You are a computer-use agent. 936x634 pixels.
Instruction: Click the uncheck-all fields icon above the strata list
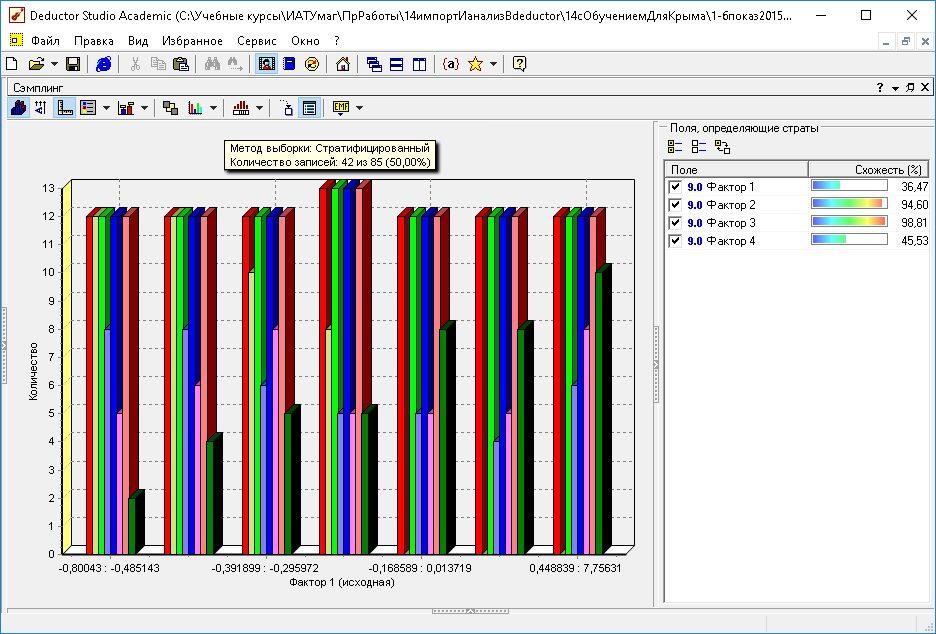click(698, 147)
